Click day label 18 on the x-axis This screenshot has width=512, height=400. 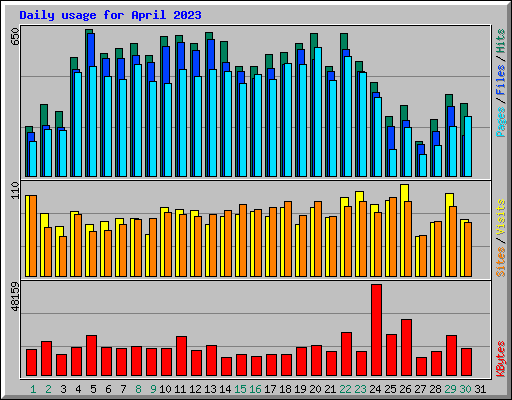(x=285, y=389)
